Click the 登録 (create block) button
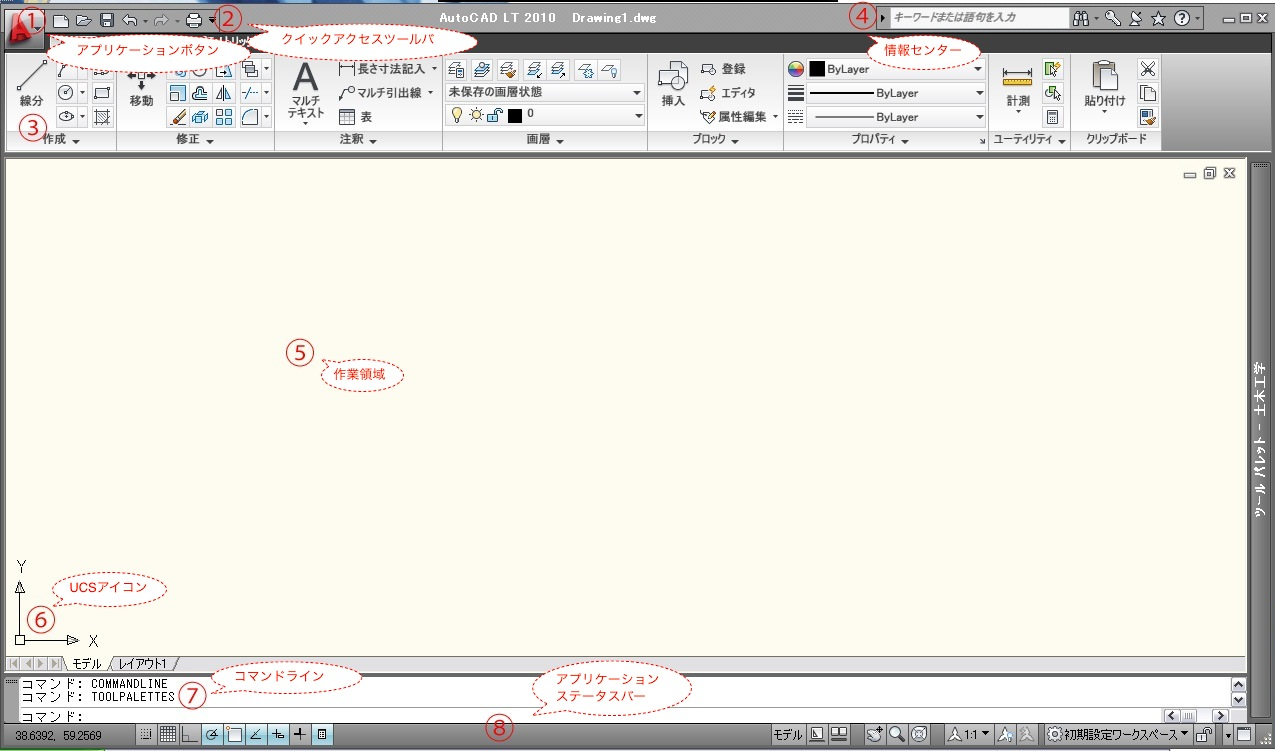This screenshot has width=1275, height=751. click(723, 69)
